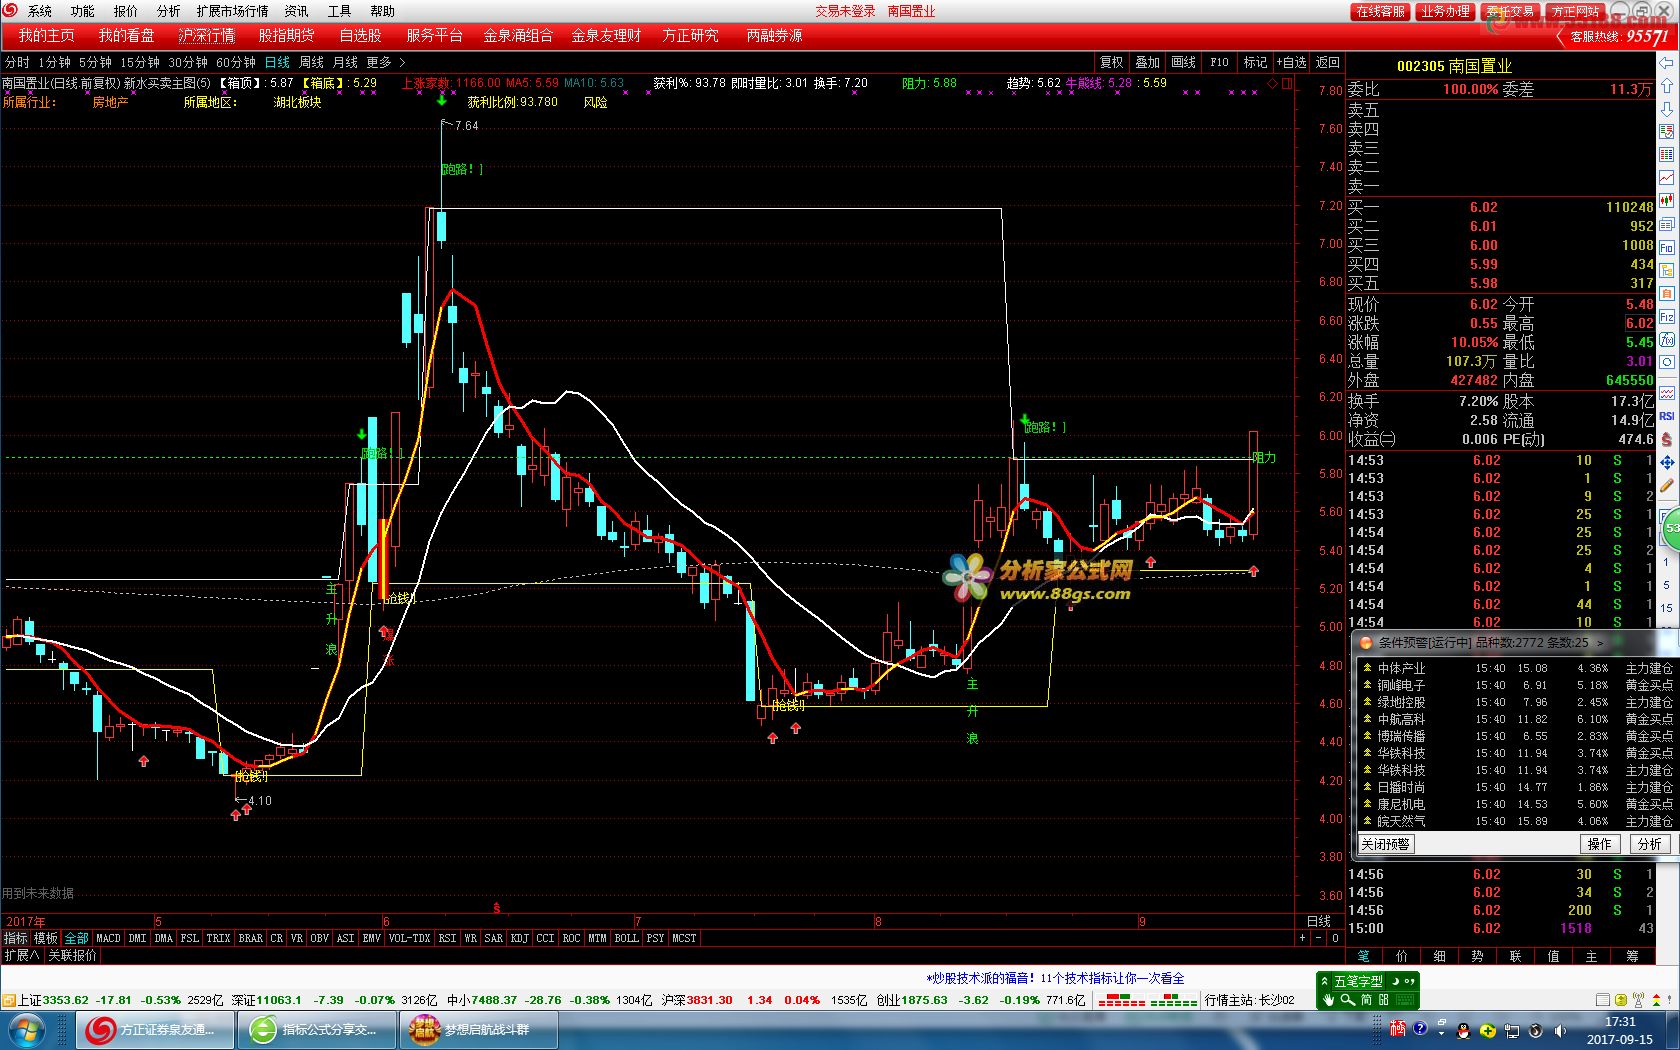Toggle the 画线 drawing option

tap(1183, 62)
